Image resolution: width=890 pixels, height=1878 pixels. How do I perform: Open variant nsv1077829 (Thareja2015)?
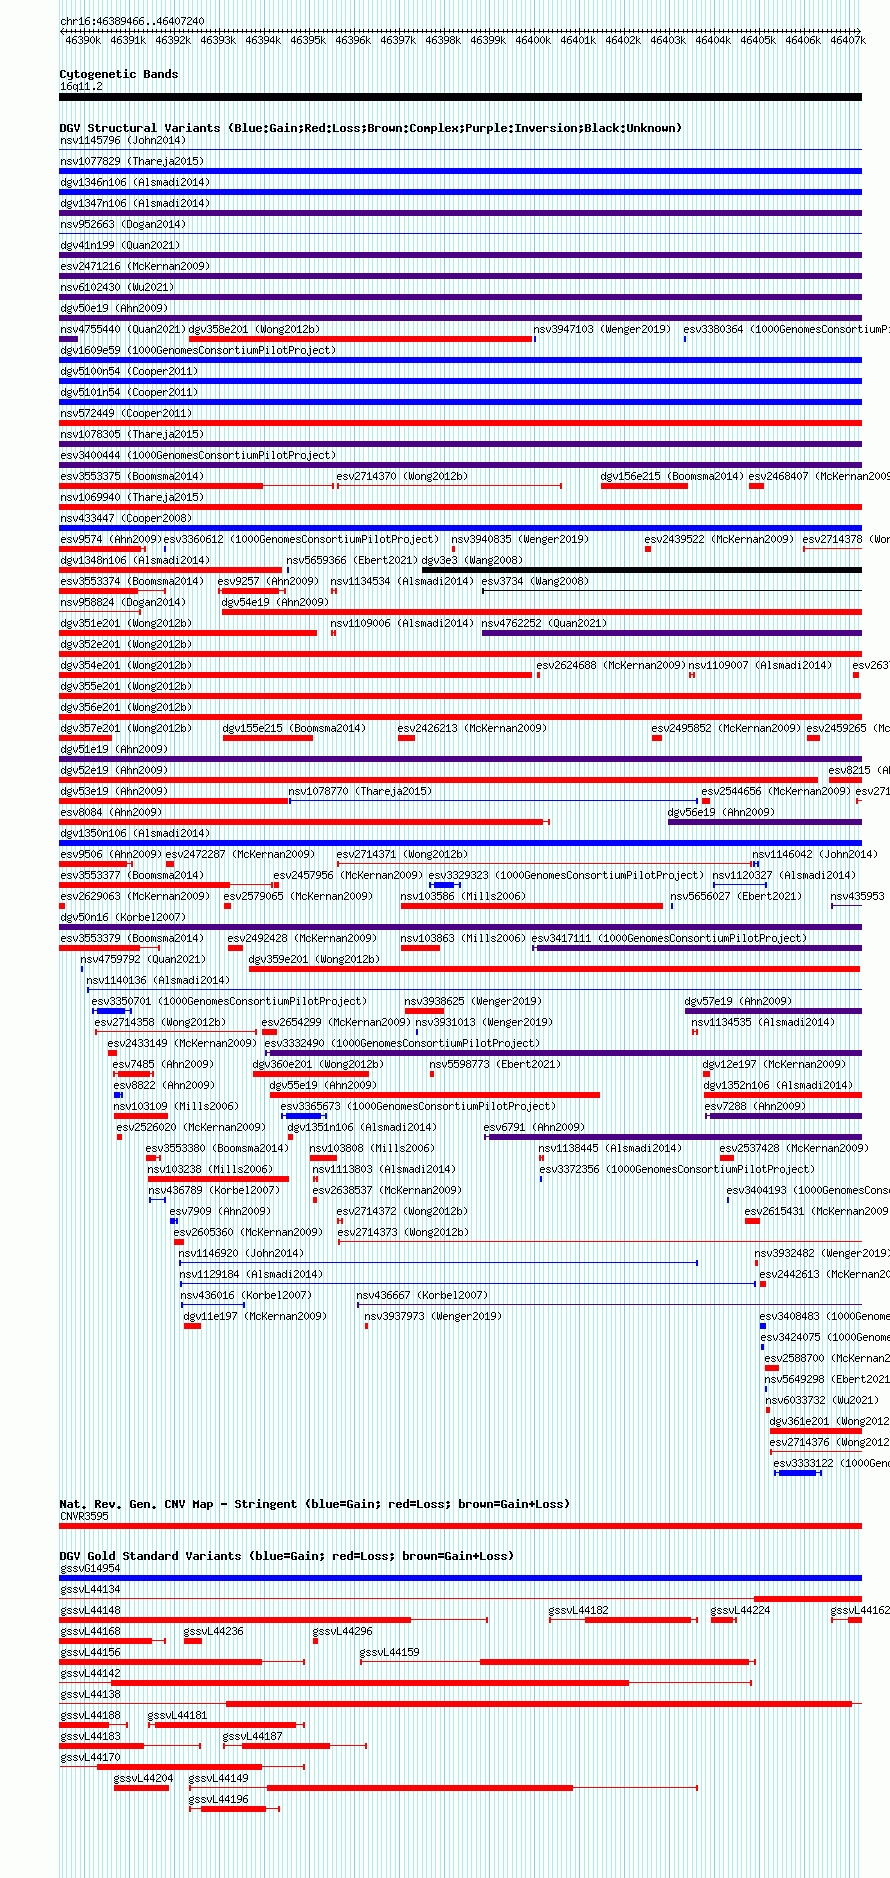coord(132,161)
